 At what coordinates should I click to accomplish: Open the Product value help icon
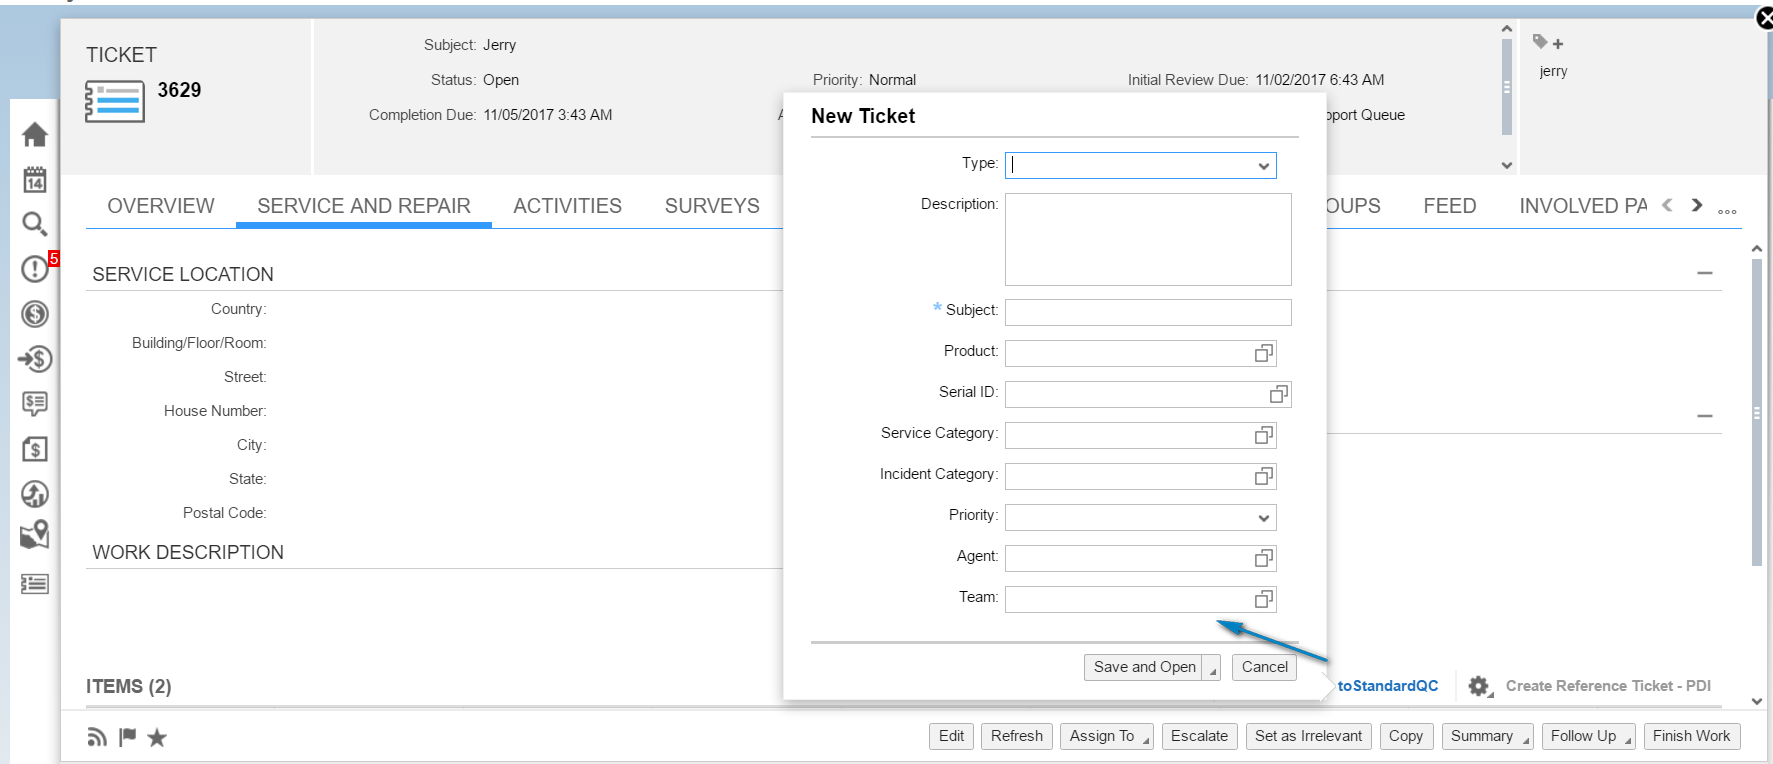pyautogui.click(x=1264, y=353)
